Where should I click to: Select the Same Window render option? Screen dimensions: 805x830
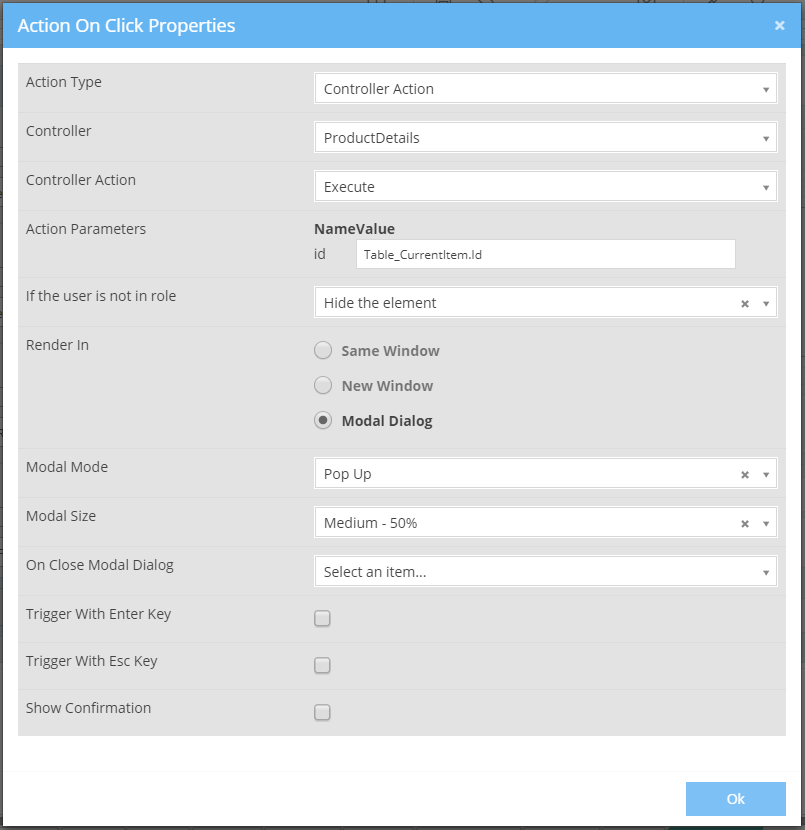click(323, 350)
